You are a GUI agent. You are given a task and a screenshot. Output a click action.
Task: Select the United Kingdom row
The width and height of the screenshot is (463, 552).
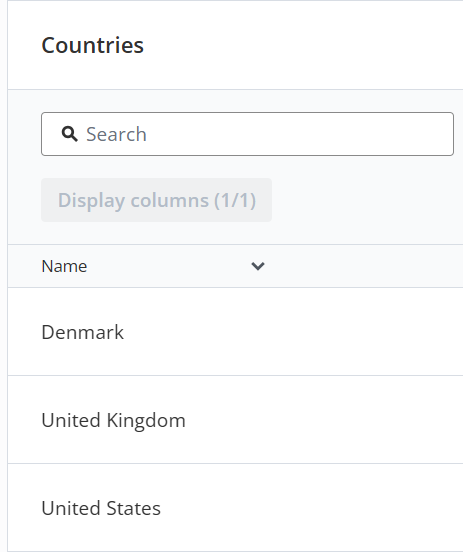tap(235, 420)
